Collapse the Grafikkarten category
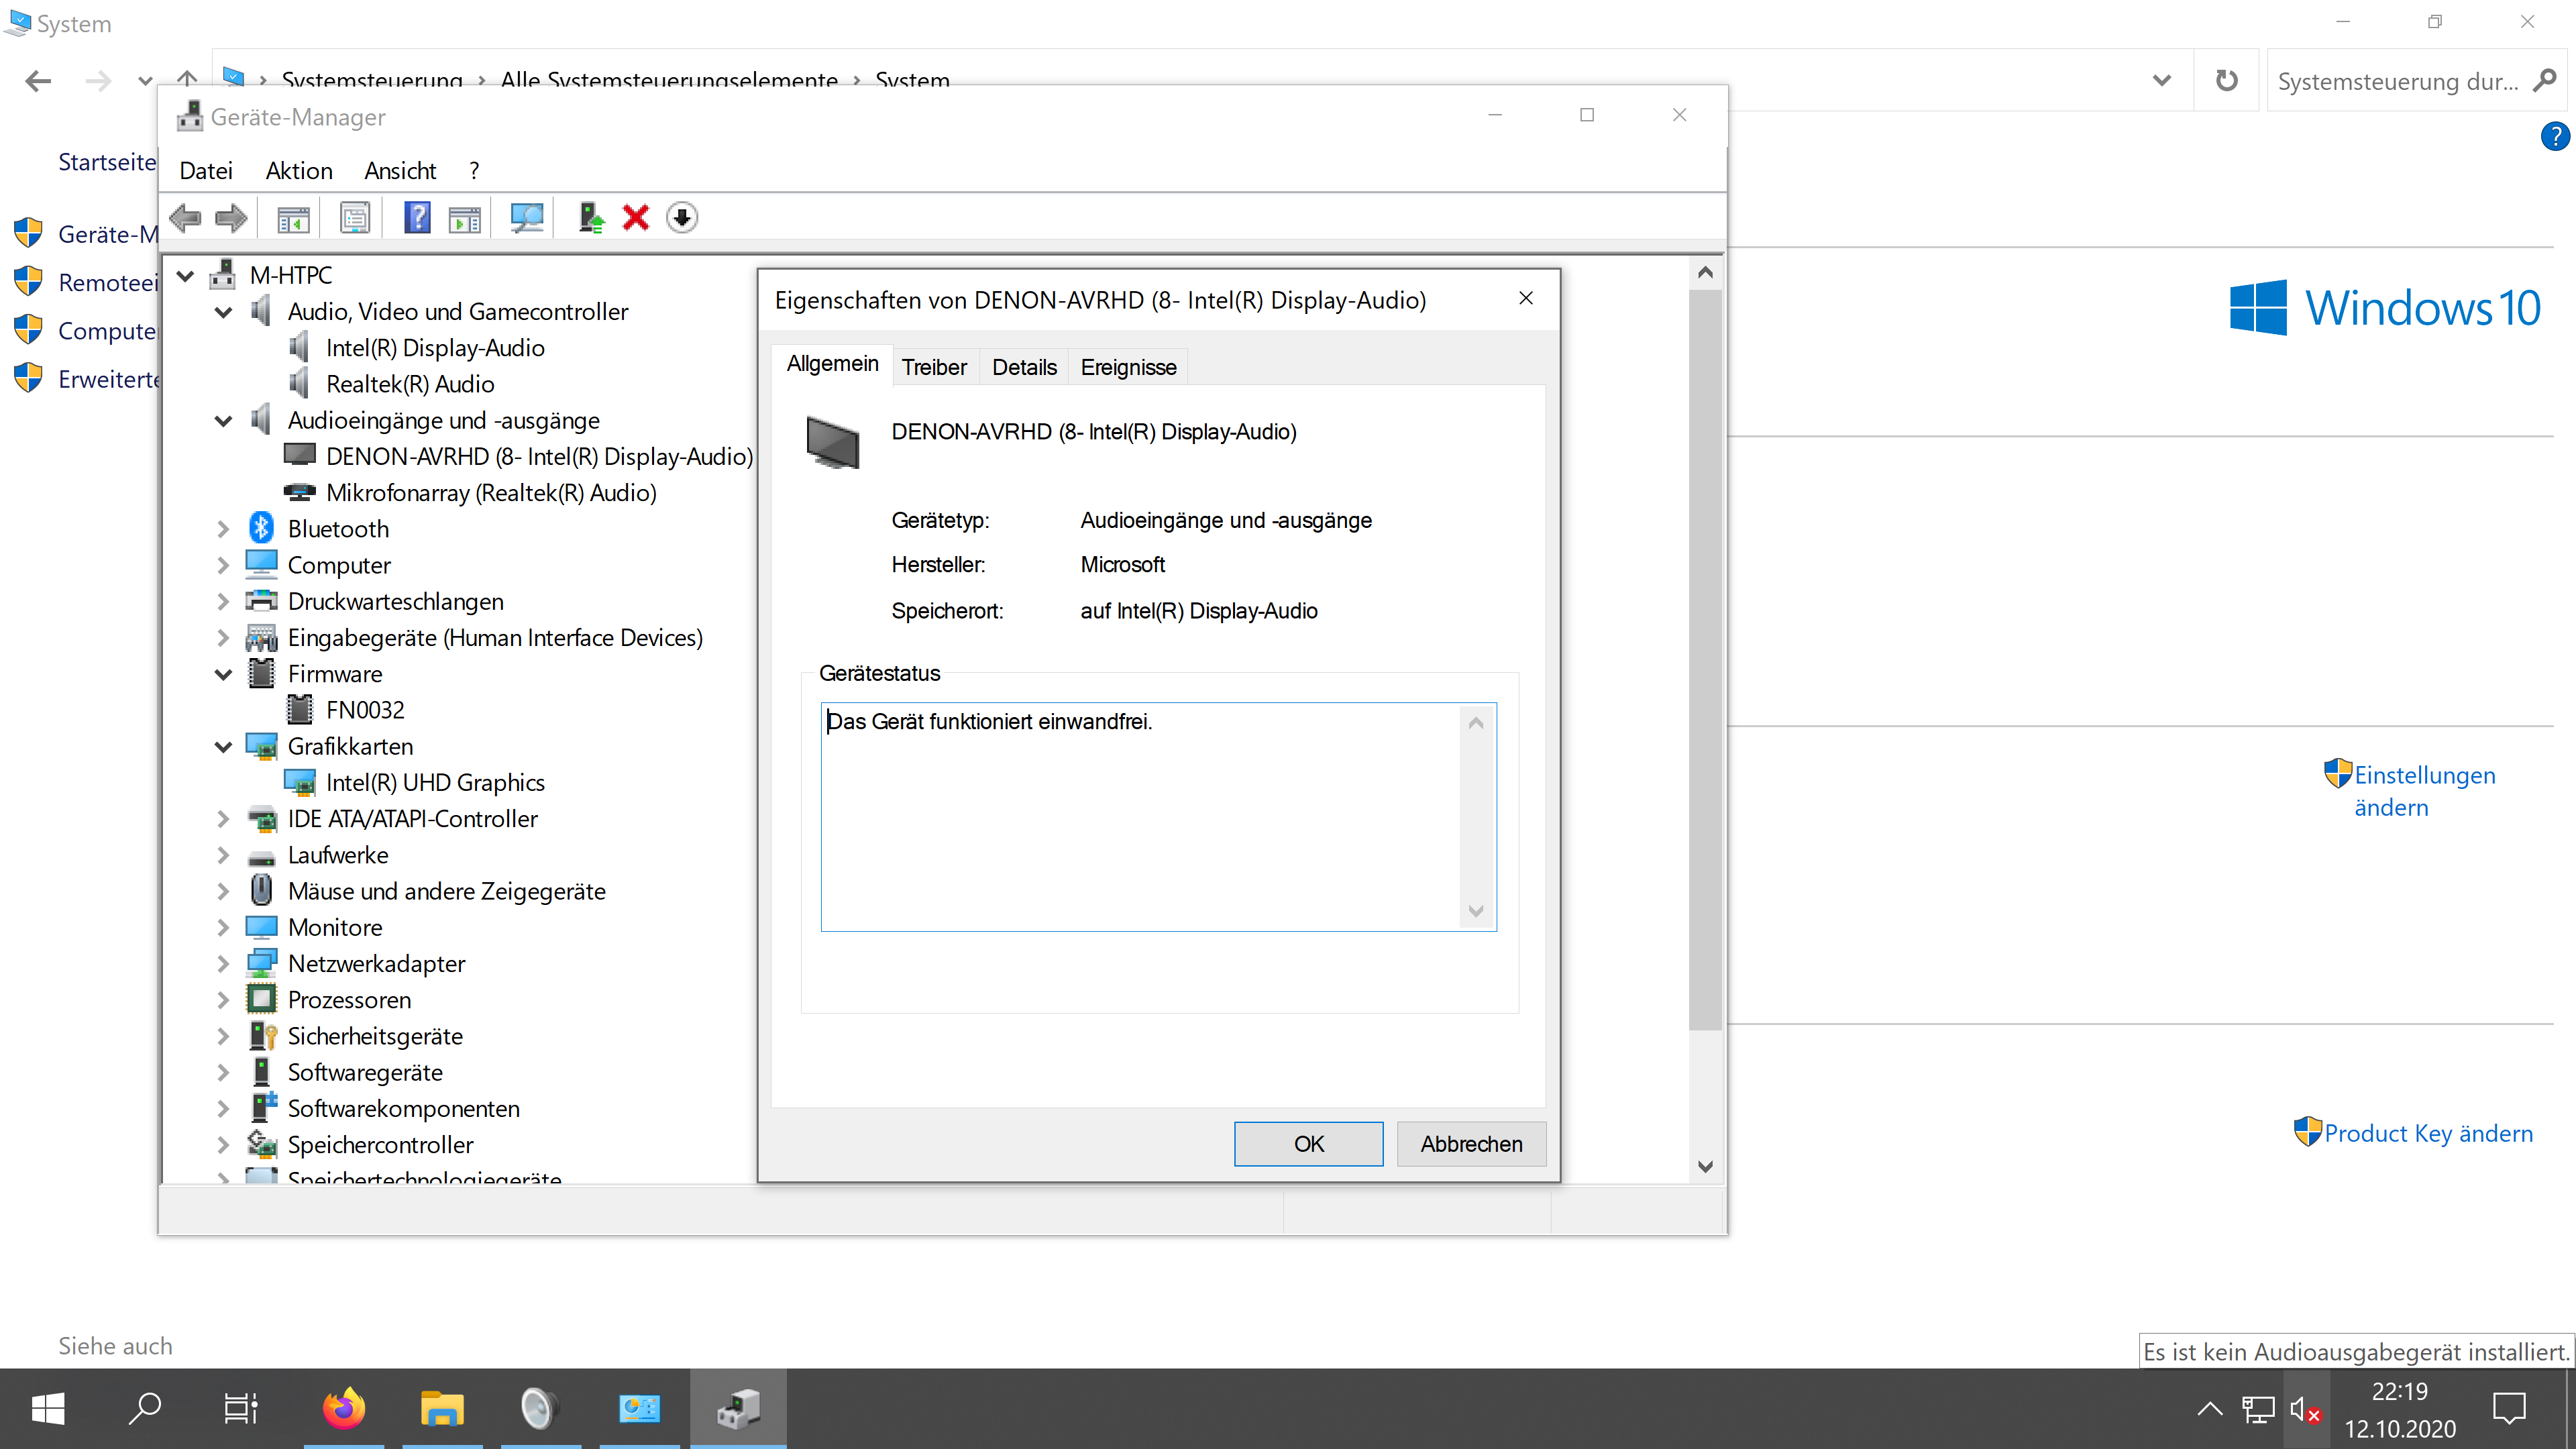This screenshot has width=2576, height=1449. 223,747
